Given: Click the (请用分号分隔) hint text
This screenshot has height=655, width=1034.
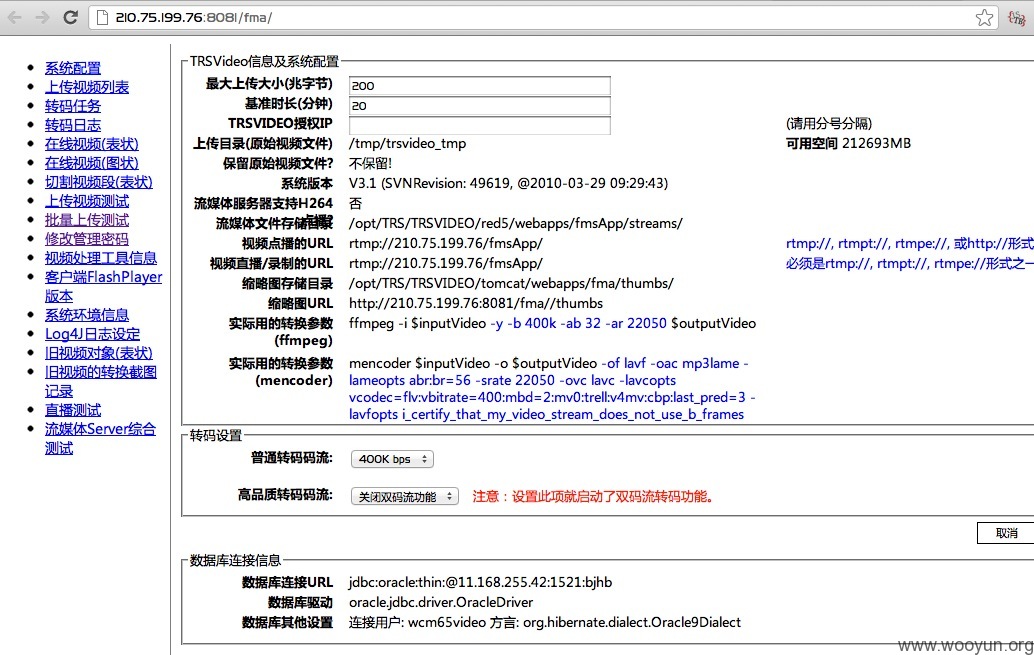Looking at the screenshot, I should point(829,124).
